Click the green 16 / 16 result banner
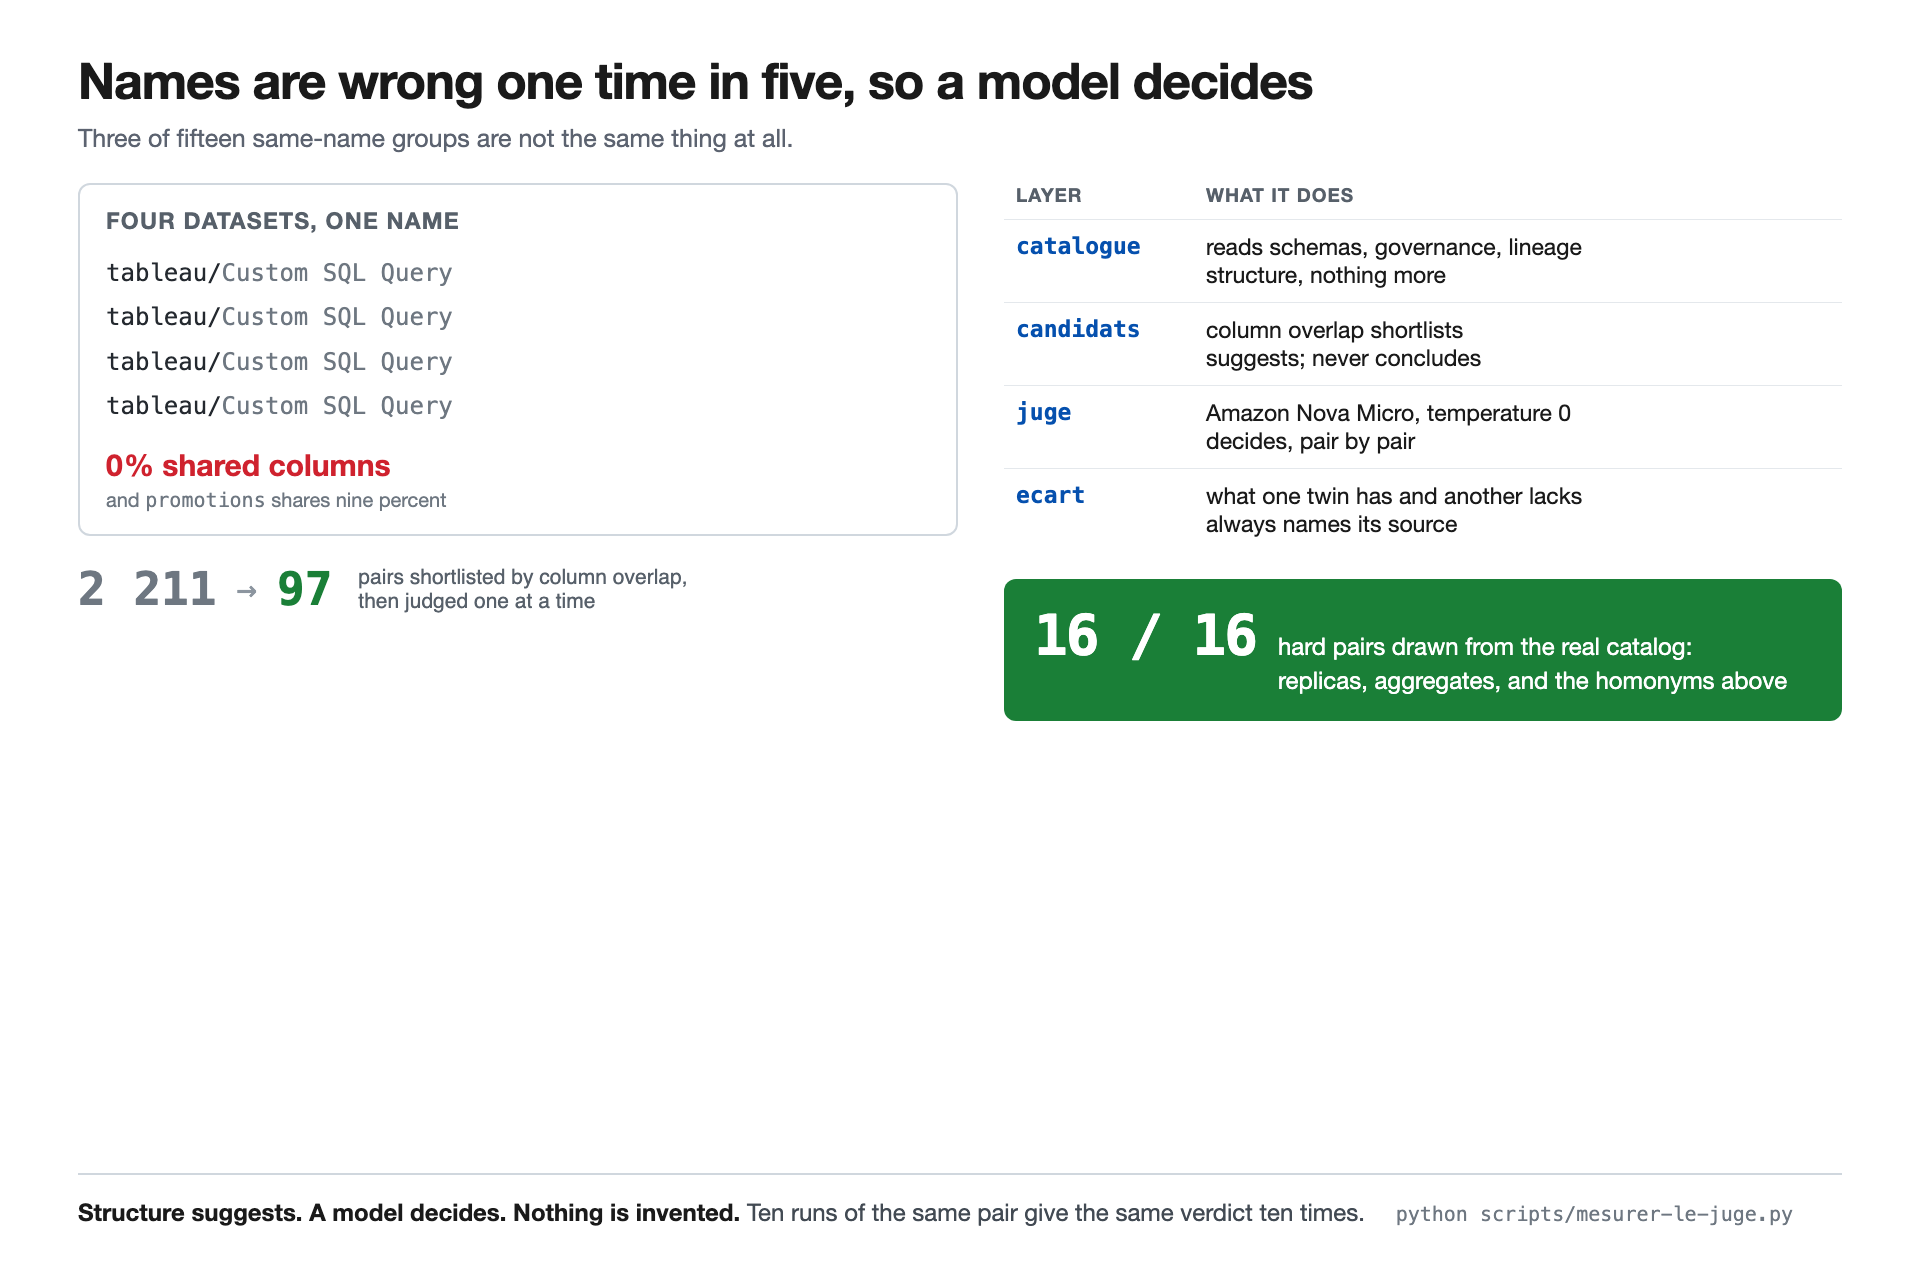Image resolution: width=1920 pixels, height=1280 pixels. [1422, 650]
